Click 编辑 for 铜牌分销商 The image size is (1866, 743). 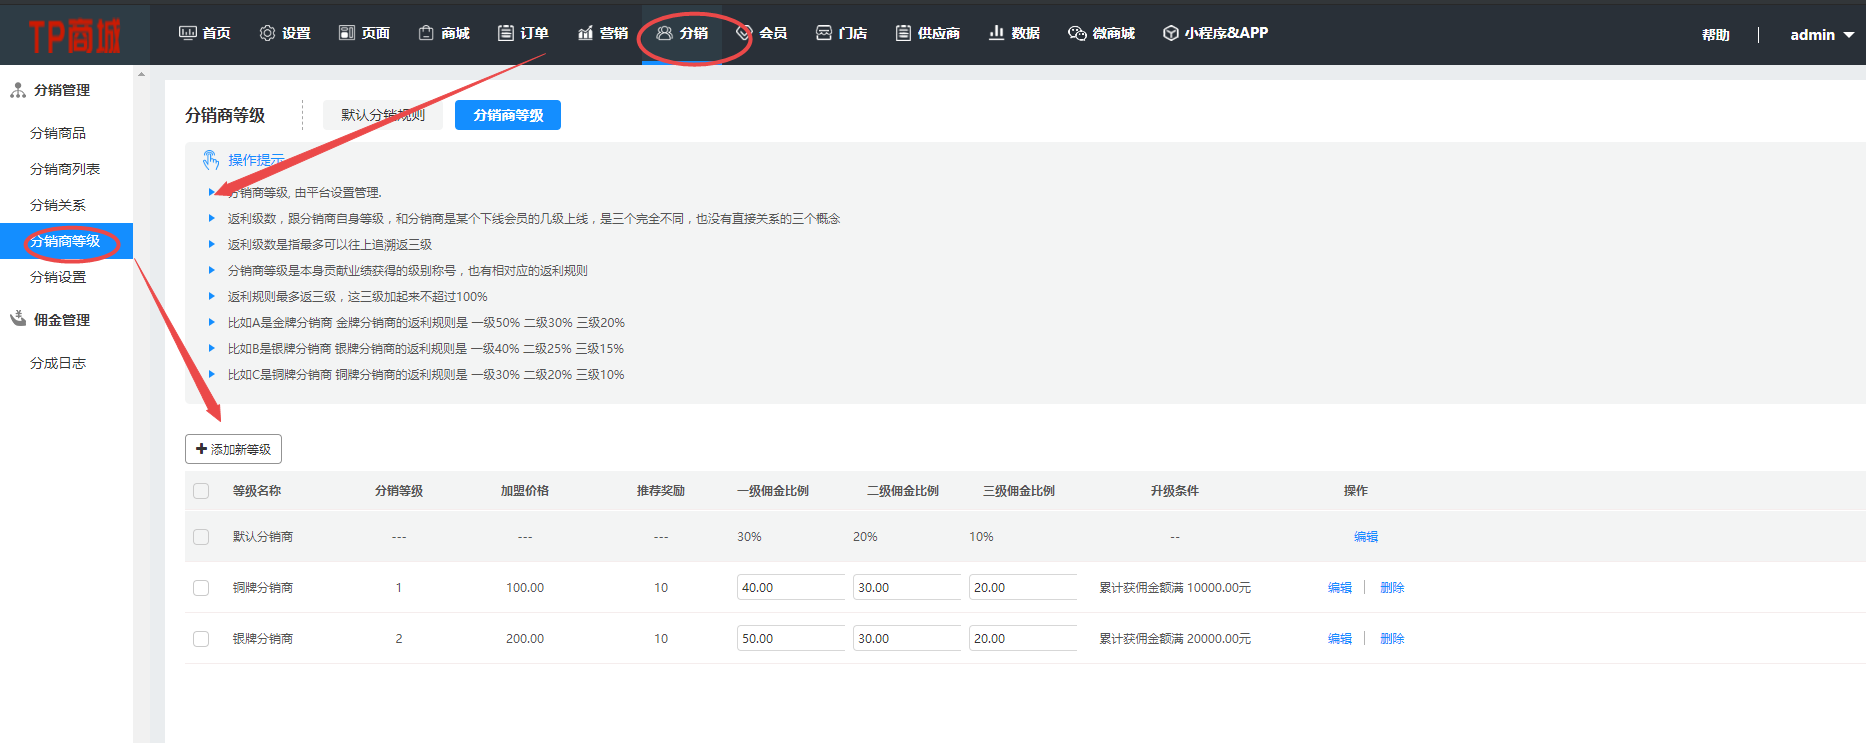1340,588
